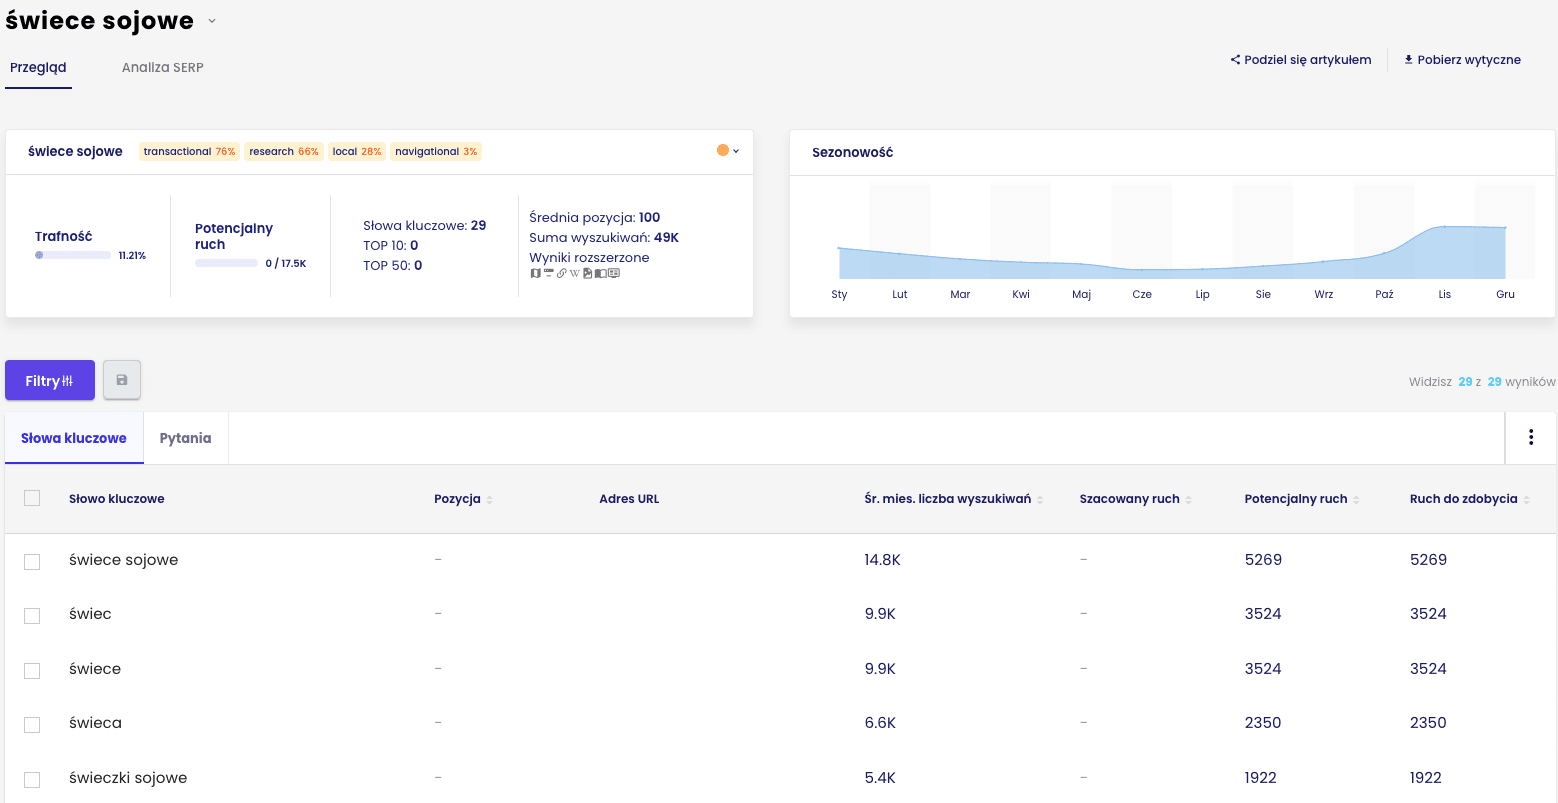Check the box for świece row
The image size is (1558, 803).
32,671
